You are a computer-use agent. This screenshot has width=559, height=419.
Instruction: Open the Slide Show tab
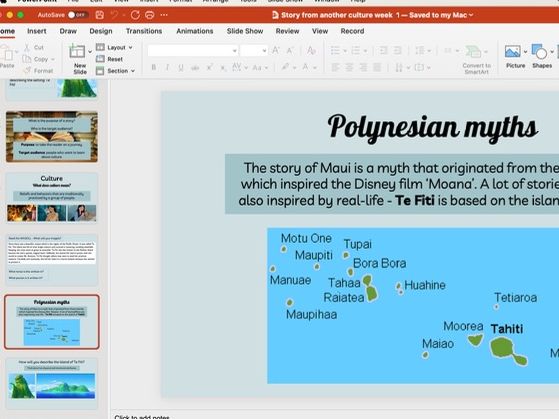(245, 31)
